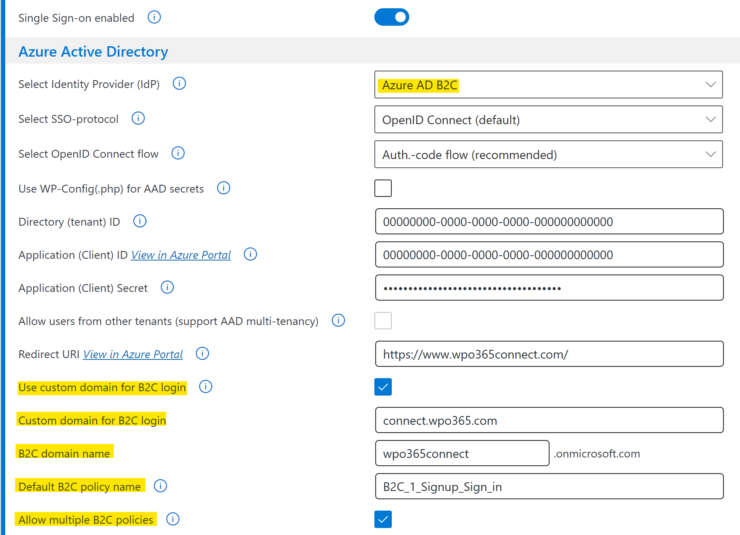Show info icon next to Redirect URI

click(x=202, y=354)
